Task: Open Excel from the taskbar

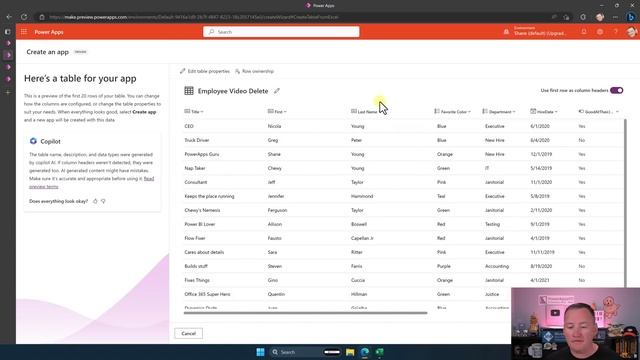Action: [x=380, y=352]
